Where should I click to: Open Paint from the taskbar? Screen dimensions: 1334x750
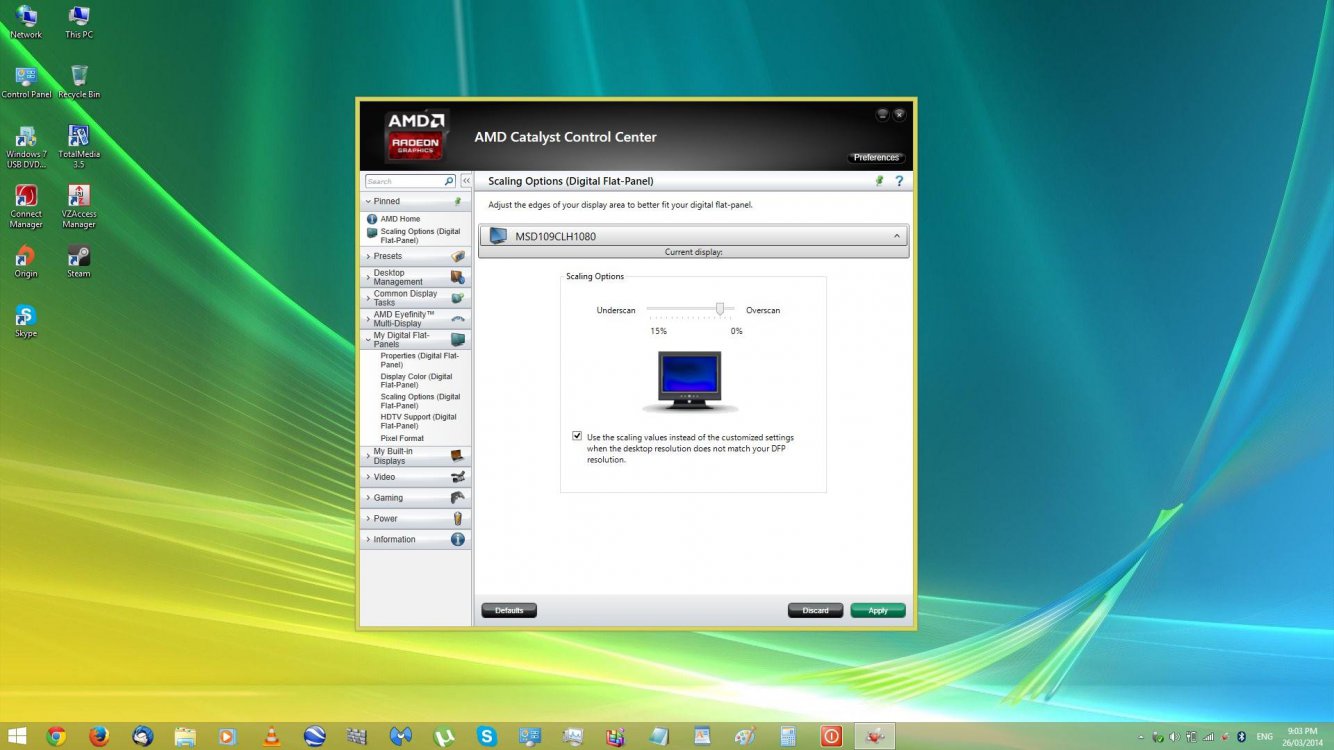745,736
